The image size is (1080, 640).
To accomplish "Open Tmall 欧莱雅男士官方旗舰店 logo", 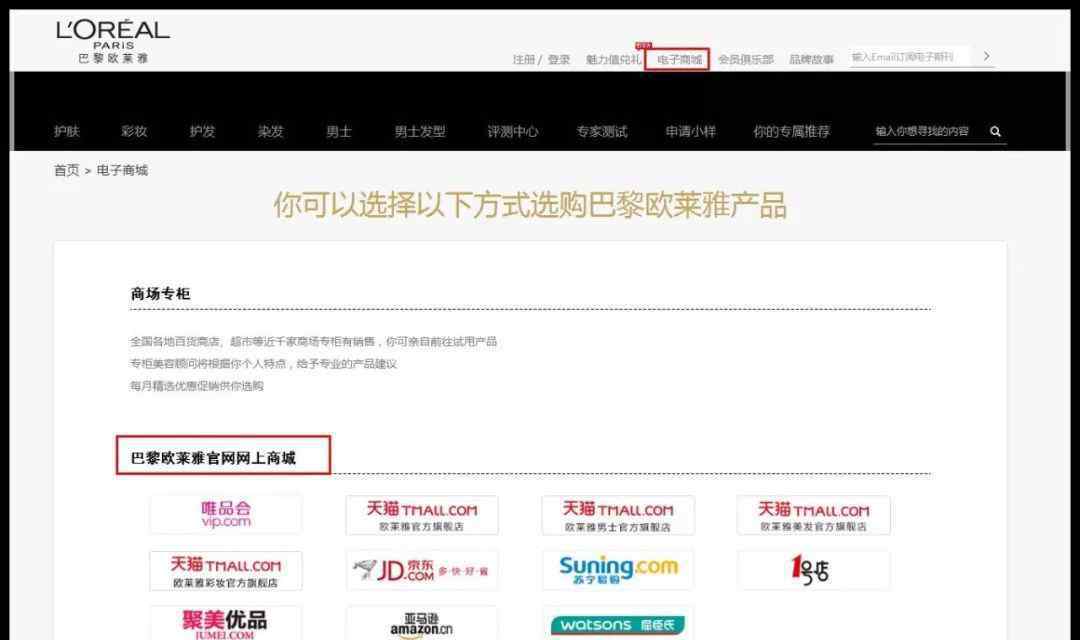I will [618, 515].
